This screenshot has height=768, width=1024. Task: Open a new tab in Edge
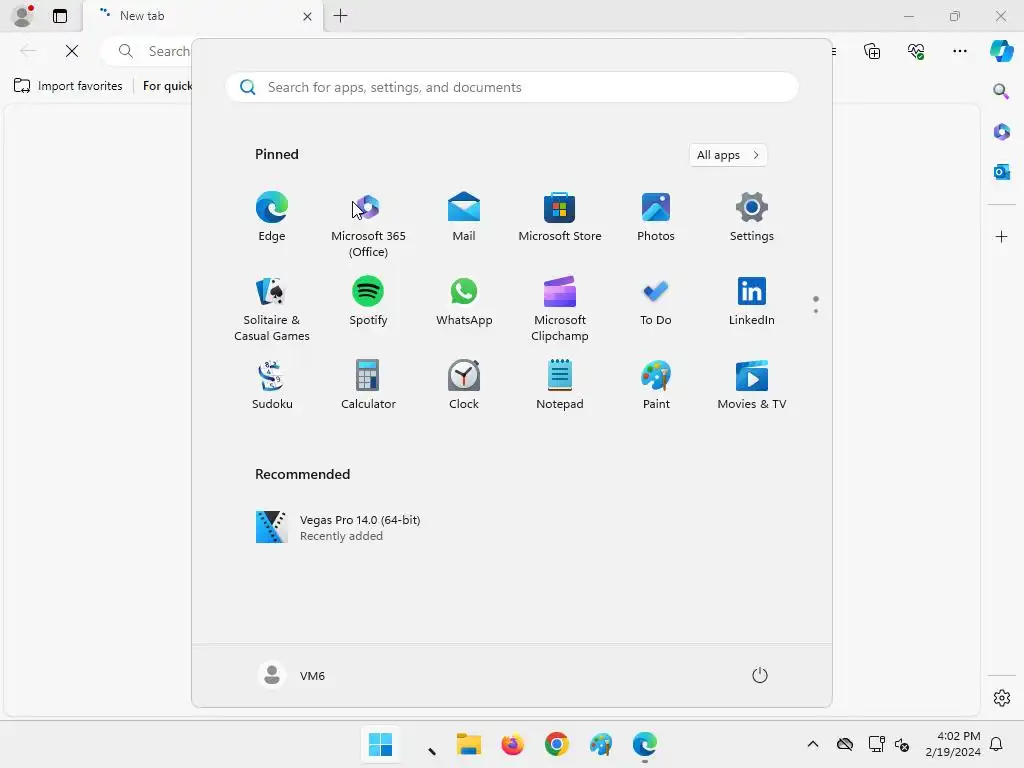[340, 16]
